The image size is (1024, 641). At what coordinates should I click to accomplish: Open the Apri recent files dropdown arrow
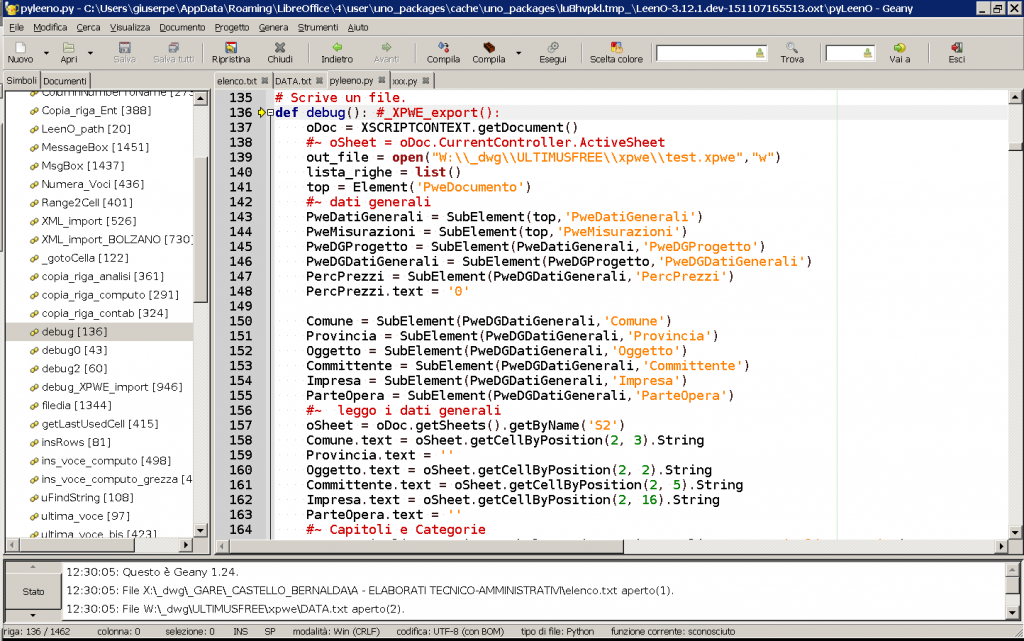90,53
